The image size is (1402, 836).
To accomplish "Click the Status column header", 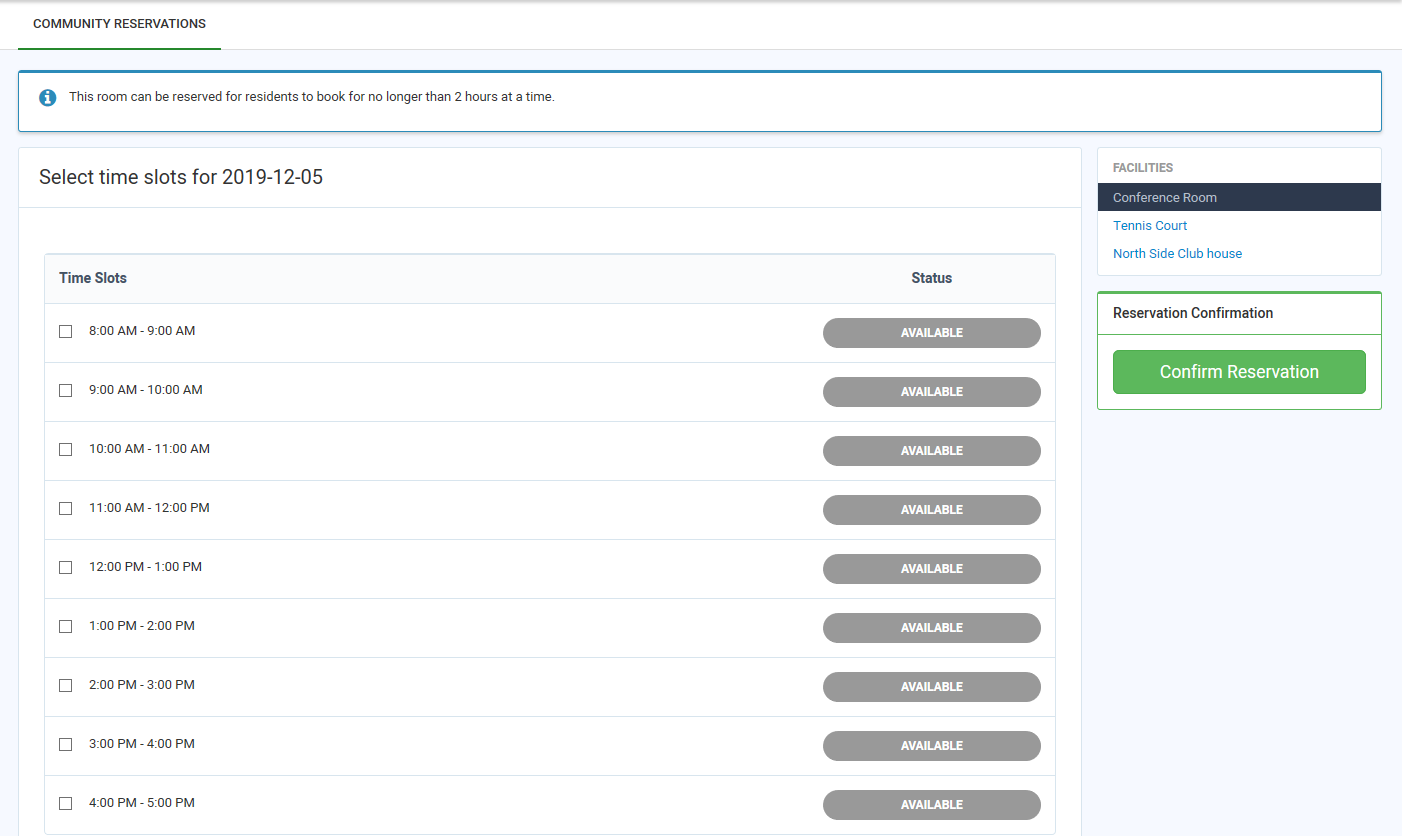I will click(x=931, y=278).
